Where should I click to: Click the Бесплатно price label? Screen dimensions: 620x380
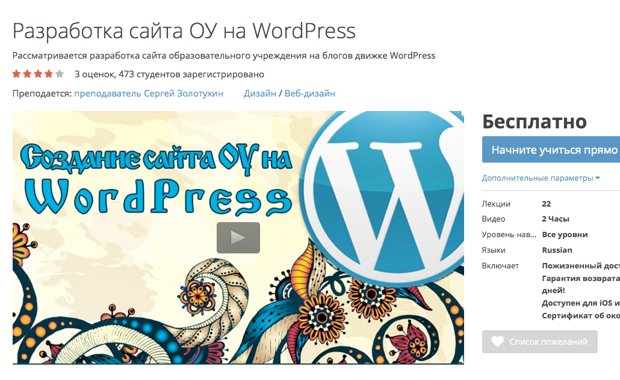(x=534, y=122)
